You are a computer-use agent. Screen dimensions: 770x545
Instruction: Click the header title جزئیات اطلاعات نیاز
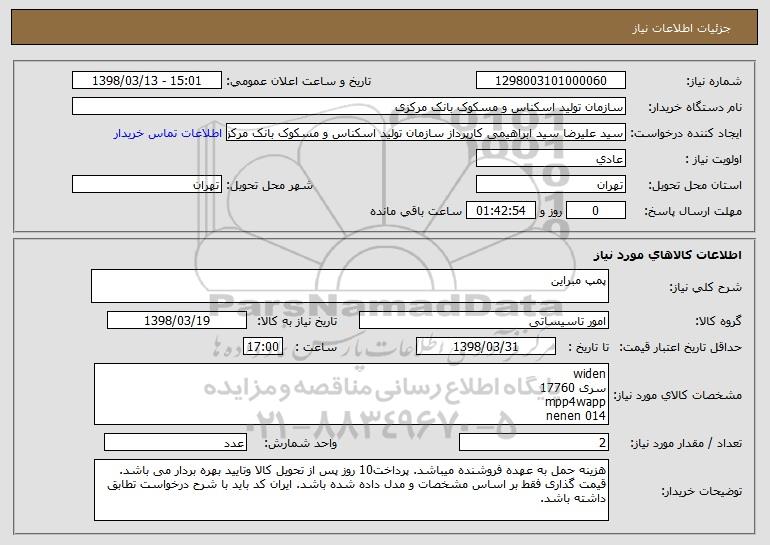coord(681,28)
